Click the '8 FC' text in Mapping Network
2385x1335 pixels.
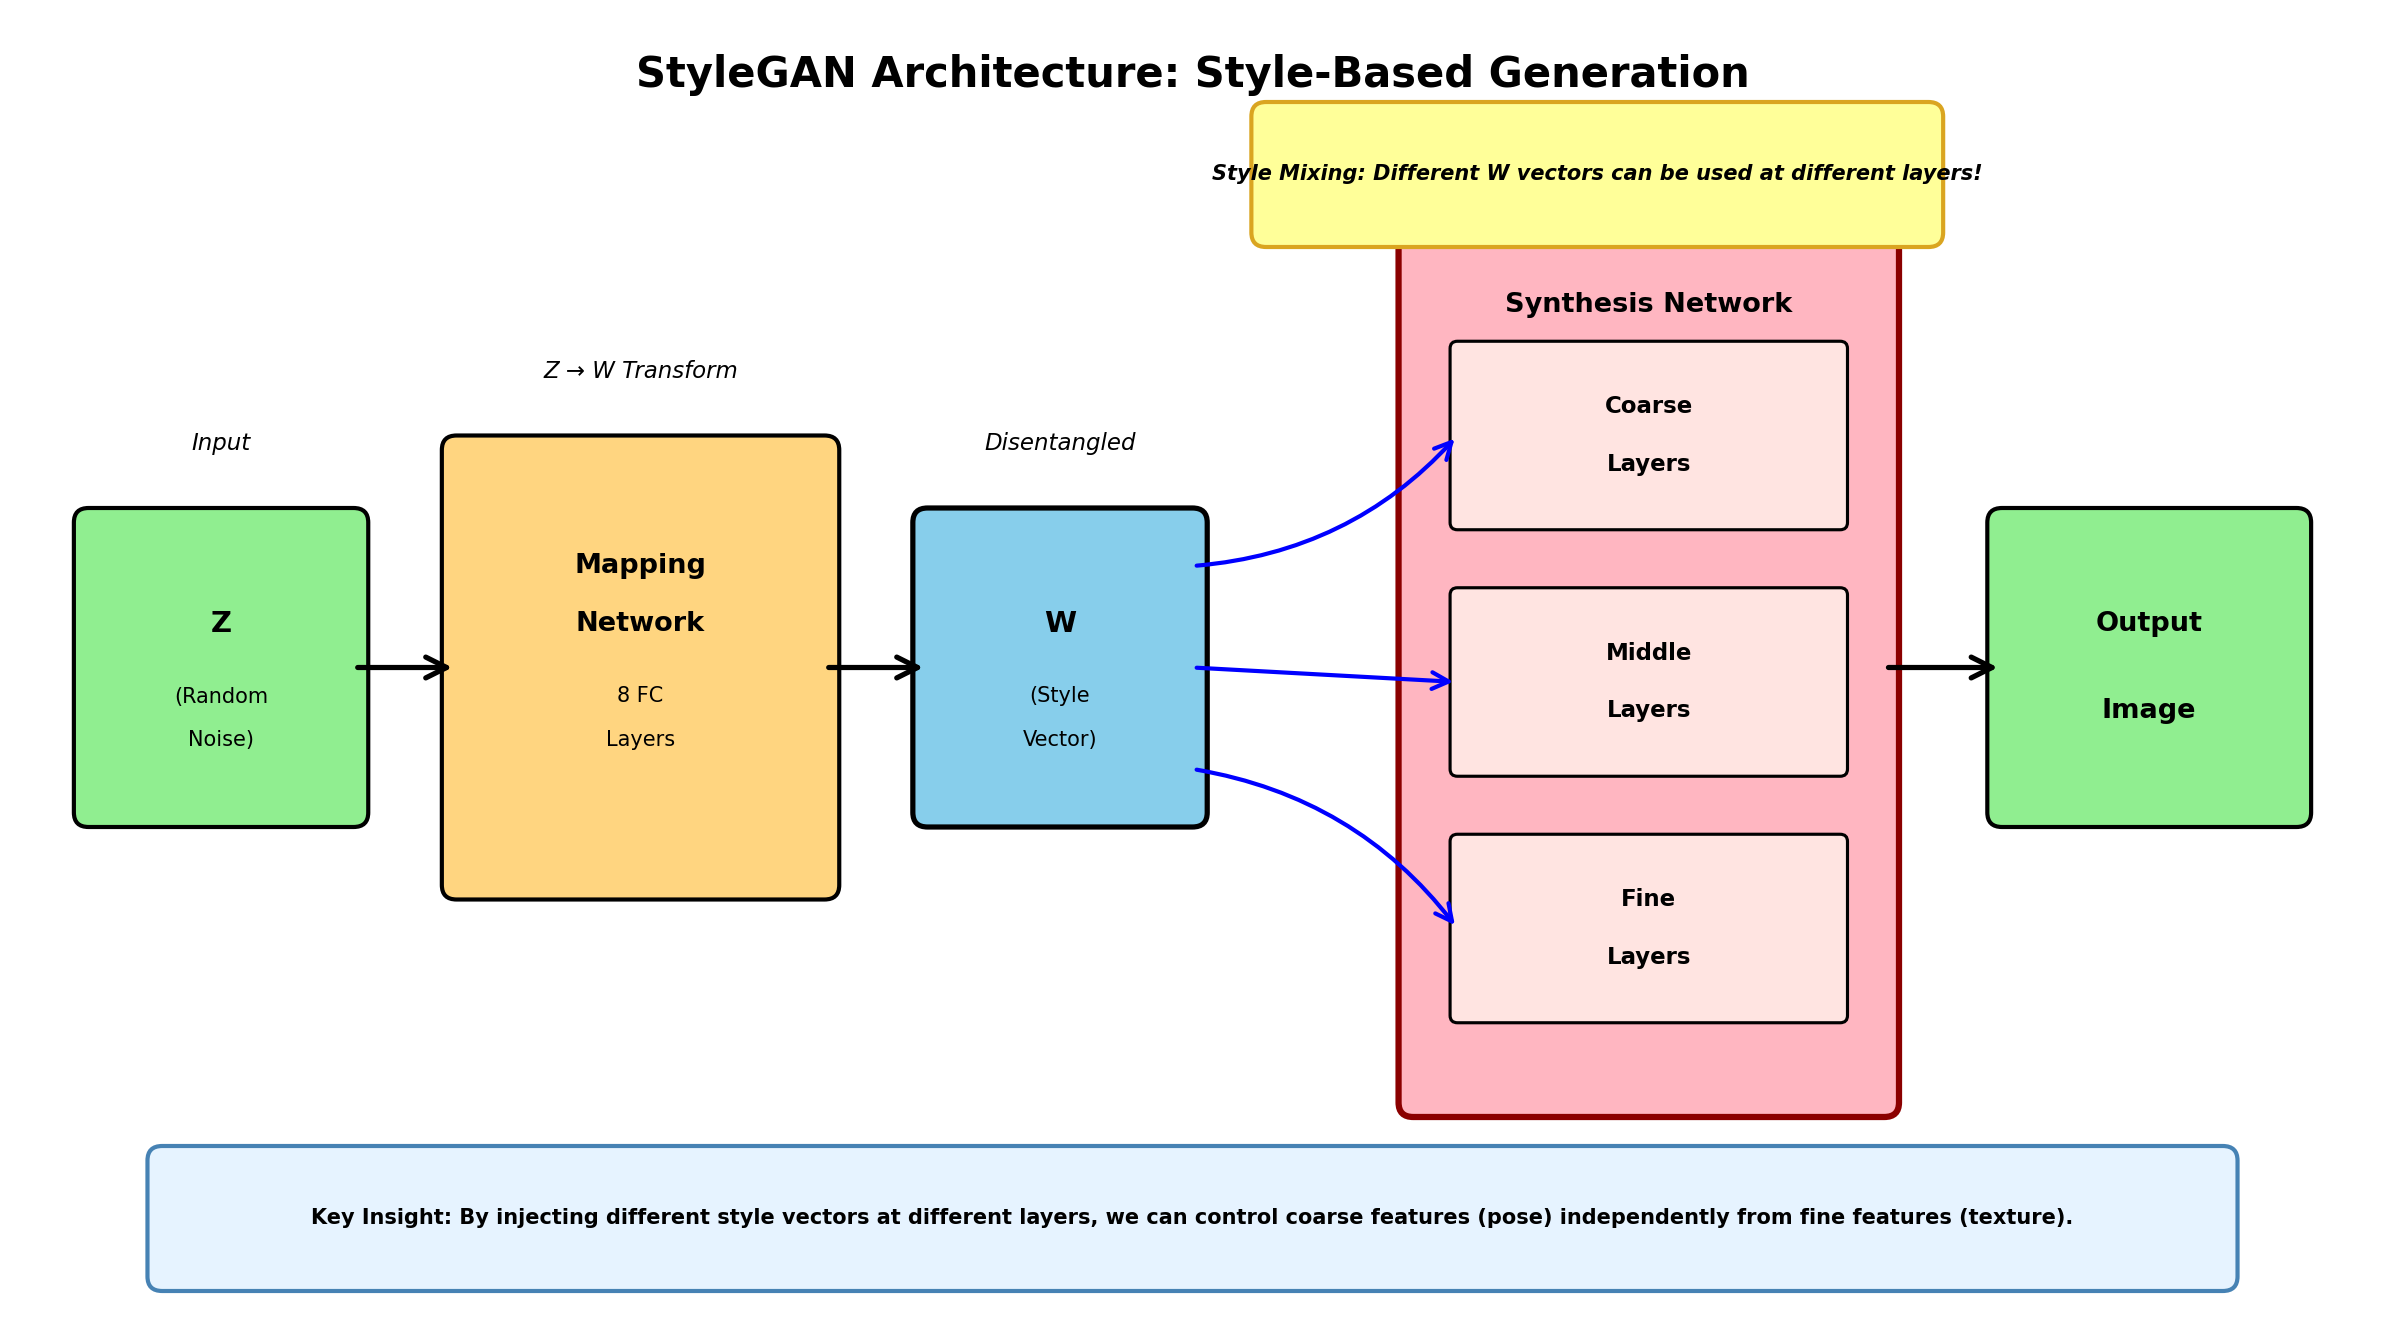(640, 695)
